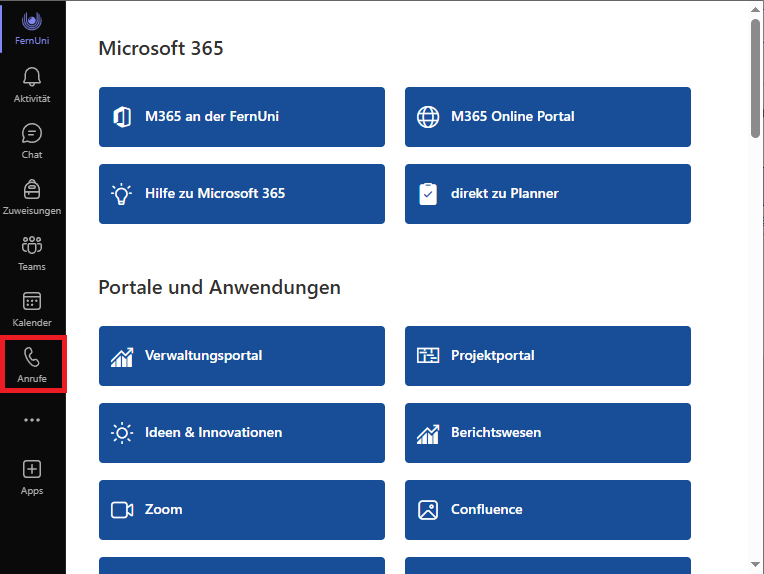Open the M365 Online Portal tile

547,116
